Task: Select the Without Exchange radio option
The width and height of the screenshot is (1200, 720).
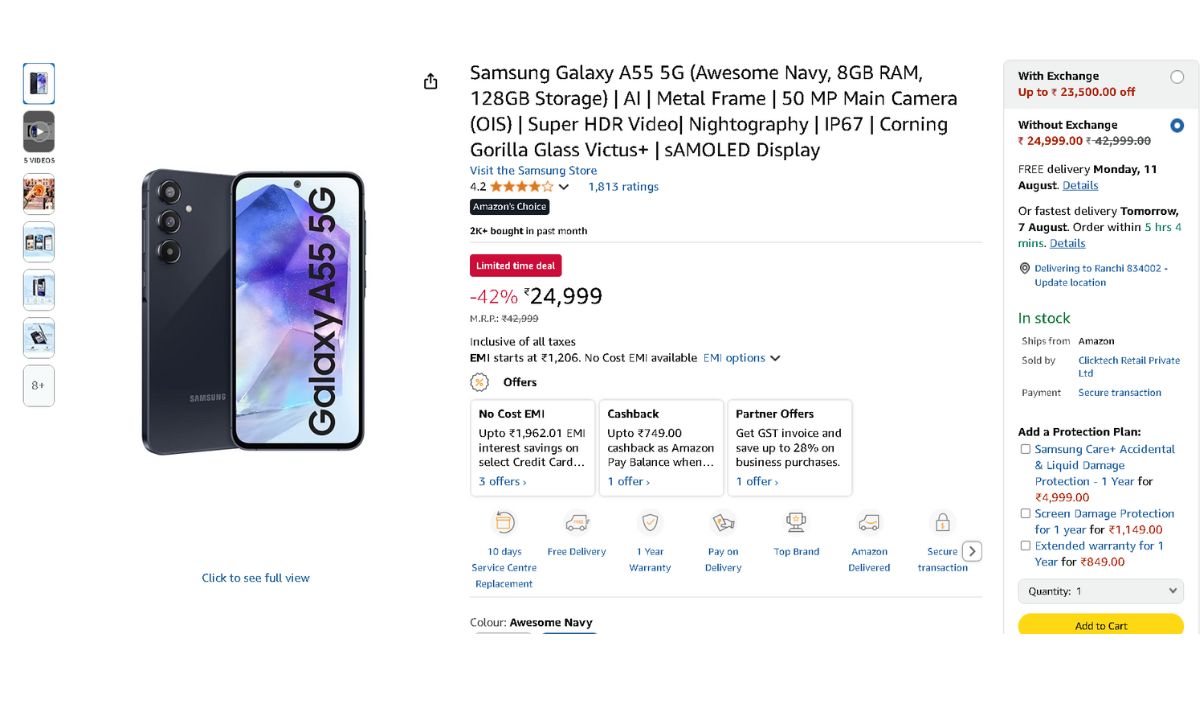Action: tap(1177, 126)
